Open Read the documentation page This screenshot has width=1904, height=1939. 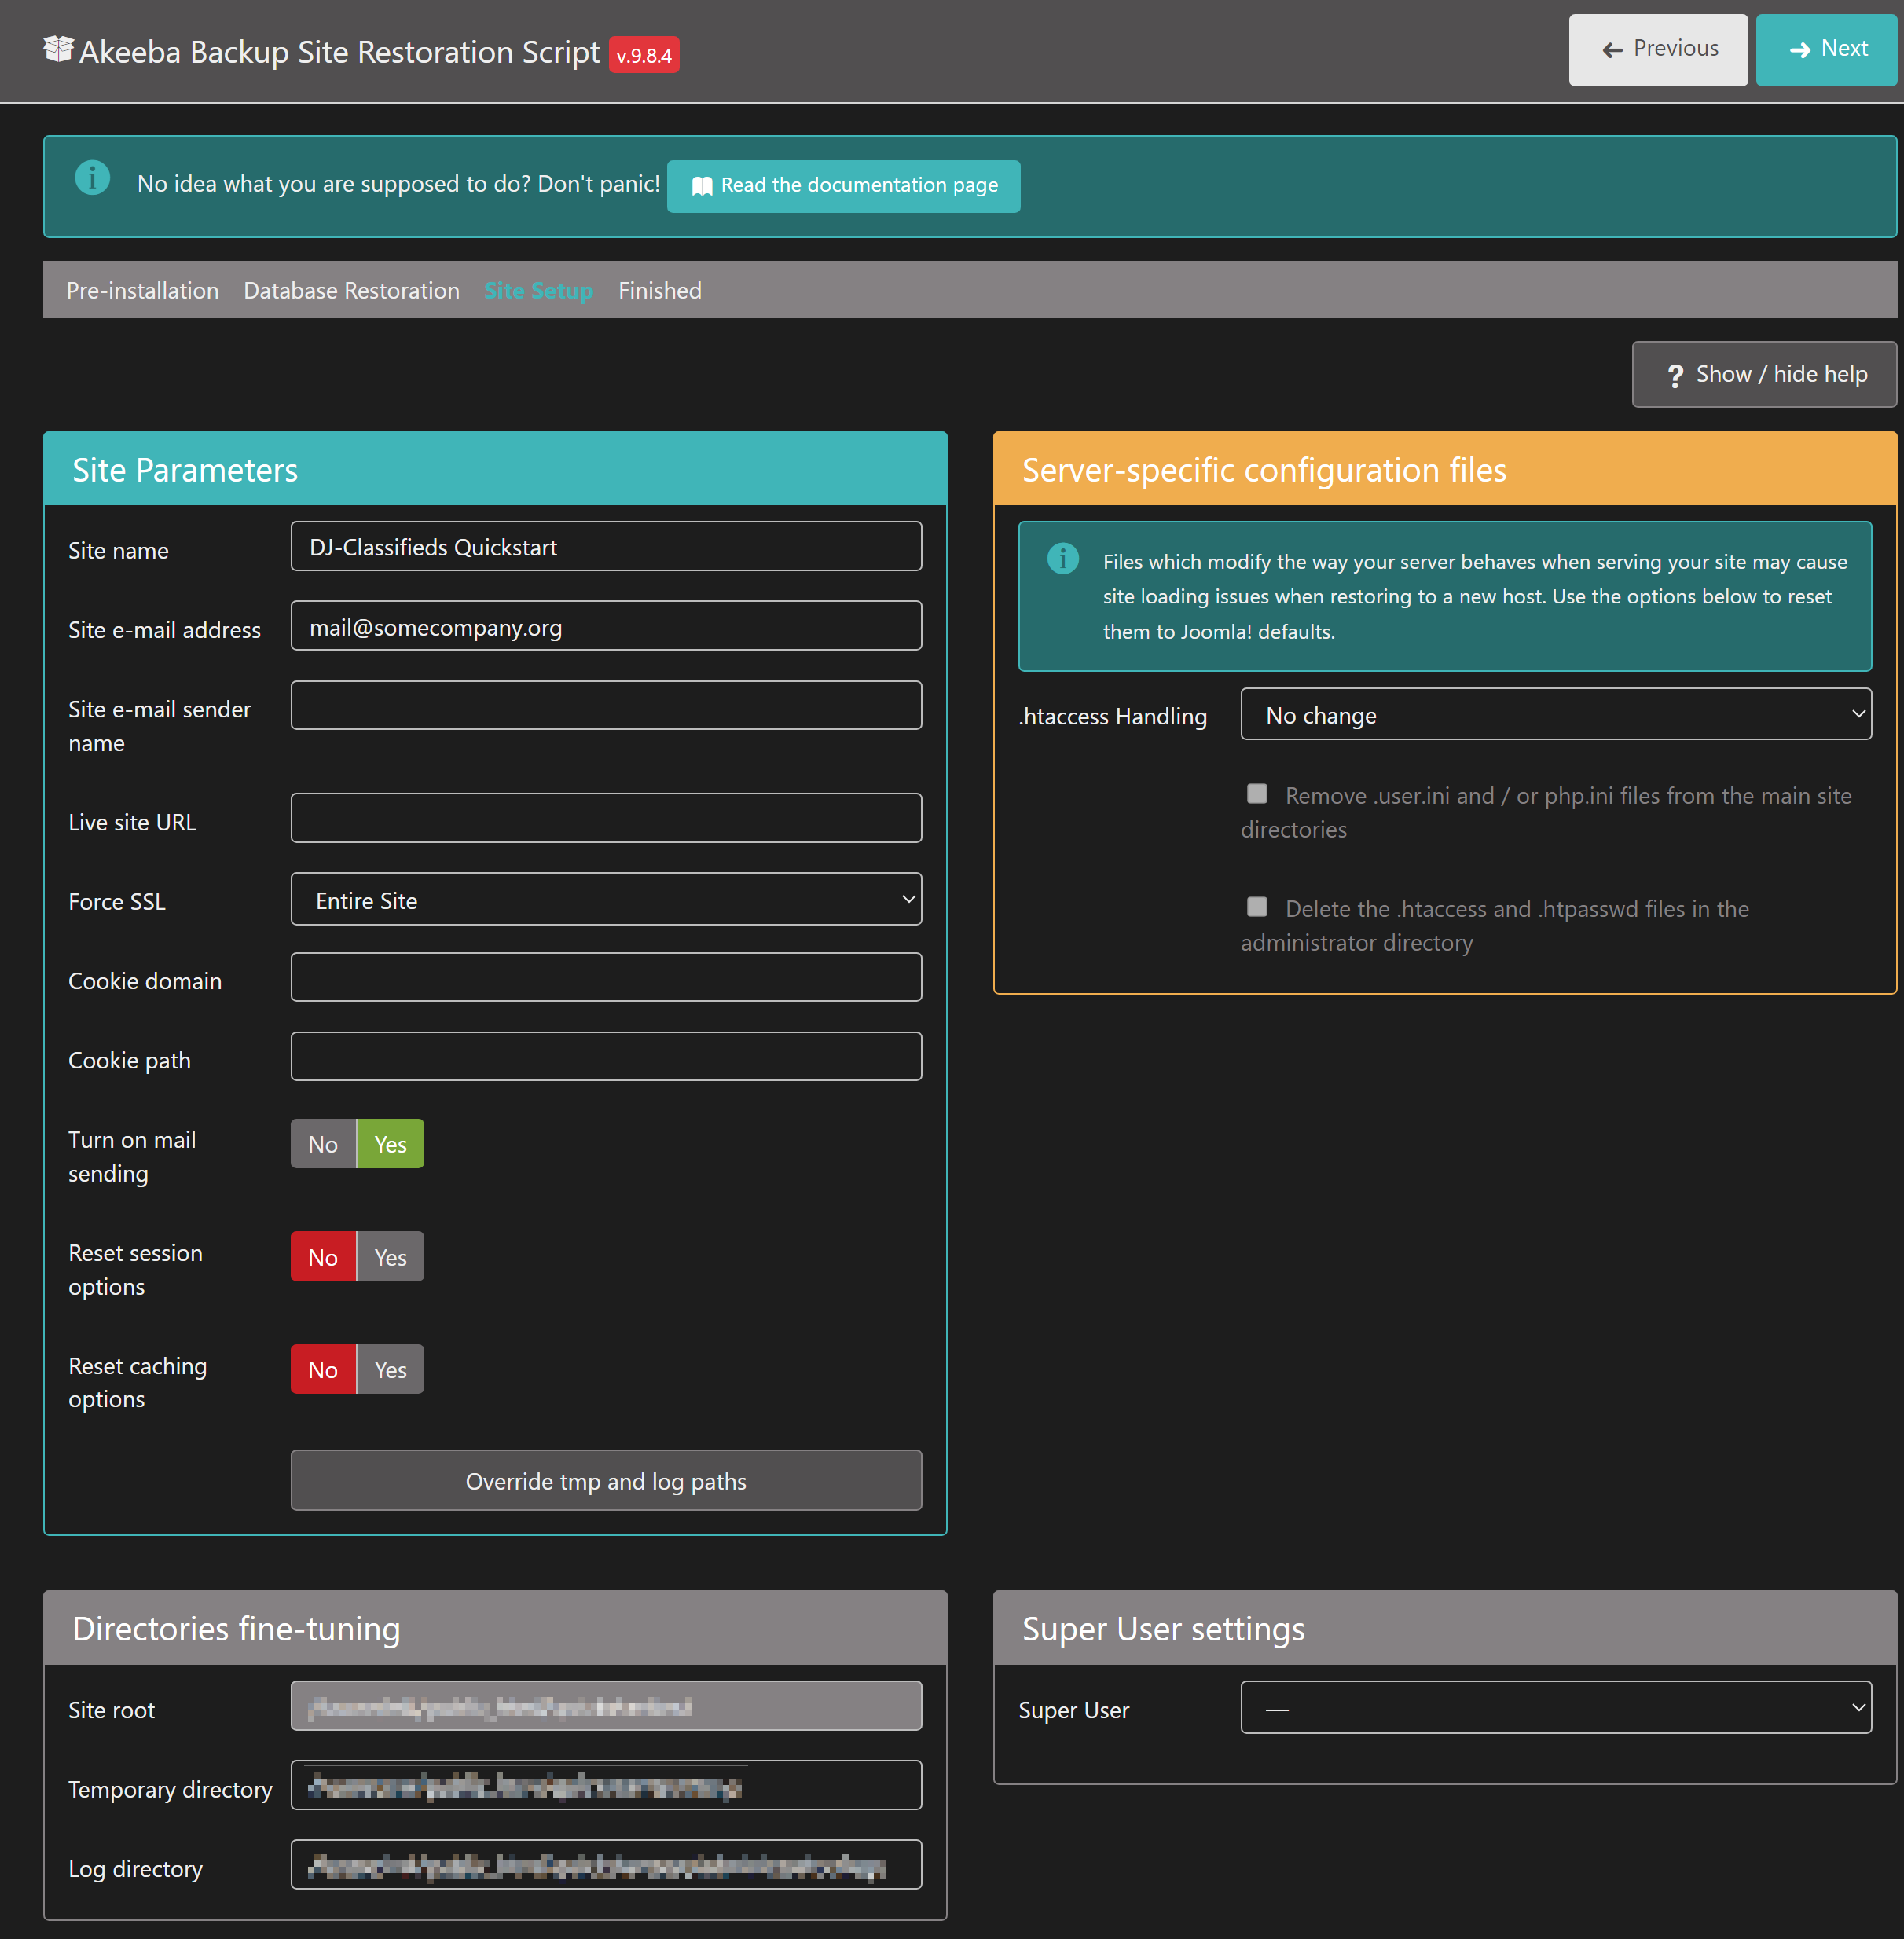tap(843, 186)
